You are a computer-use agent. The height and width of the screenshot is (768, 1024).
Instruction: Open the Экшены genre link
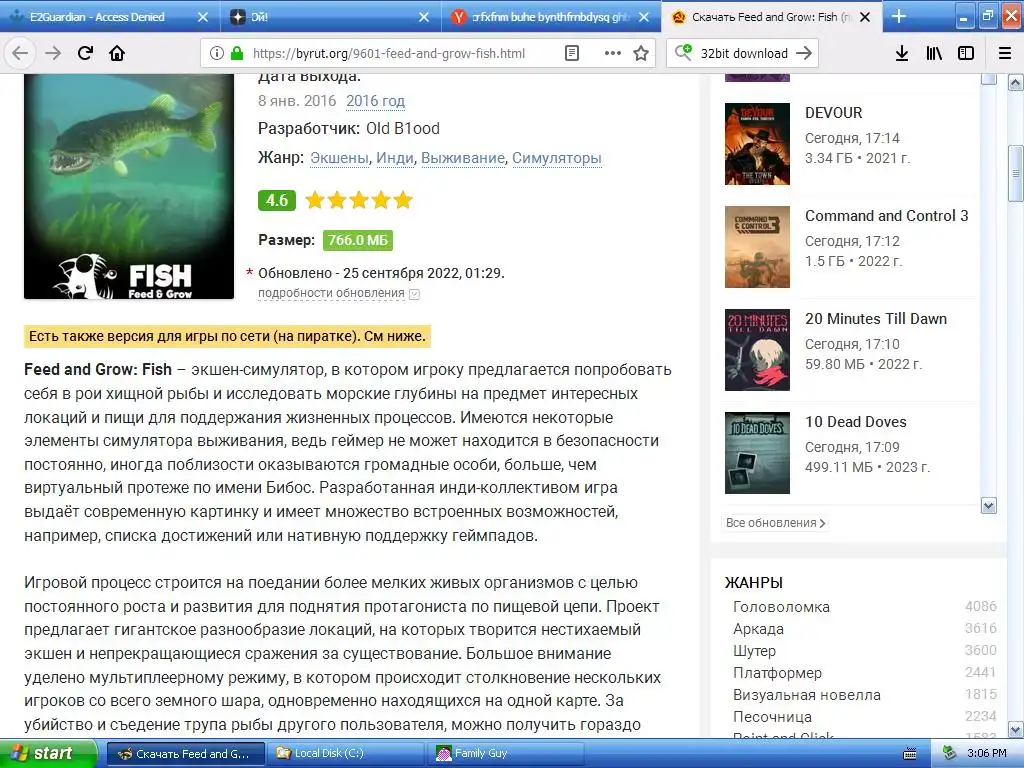340,158
